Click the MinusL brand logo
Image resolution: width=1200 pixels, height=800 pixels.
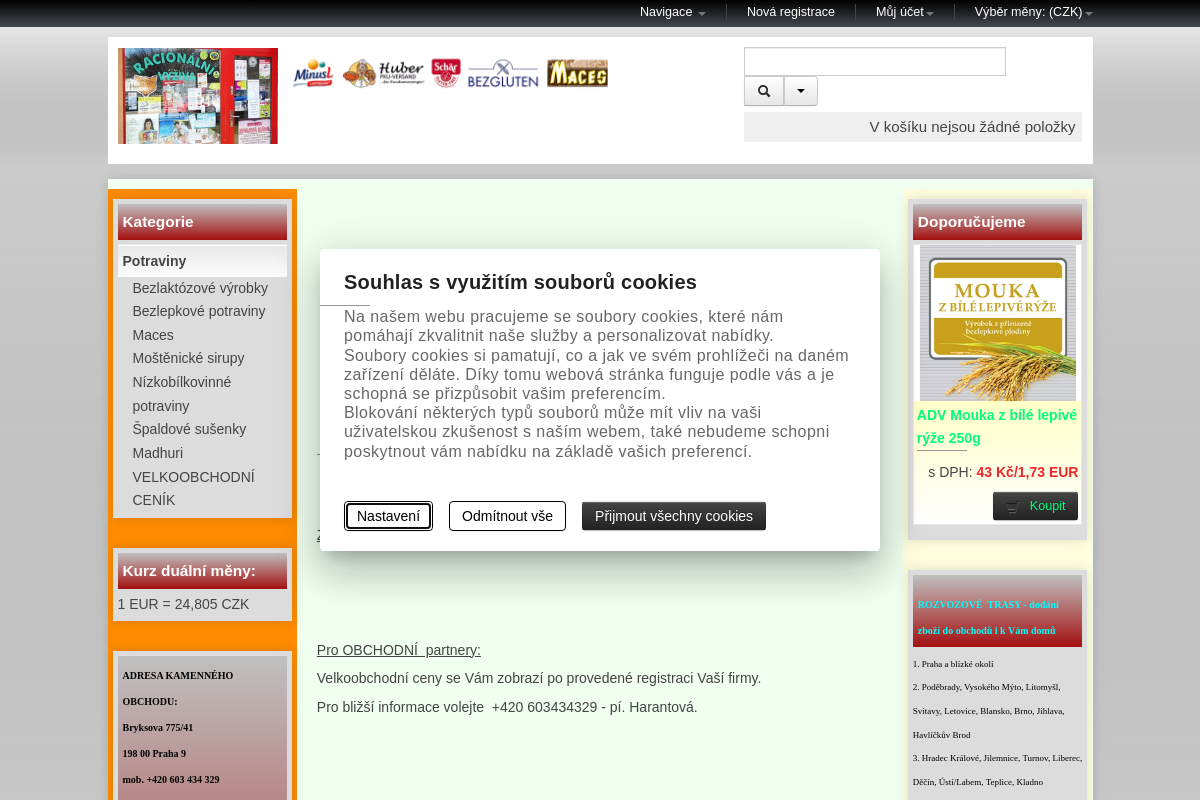click(312, 73)
